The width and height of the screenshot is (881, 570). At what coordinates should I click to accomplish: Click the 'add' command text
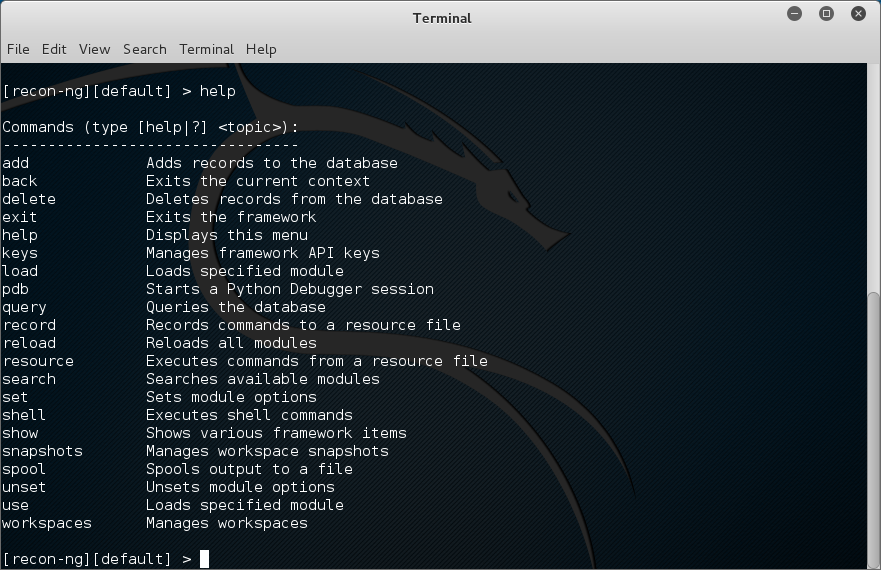click(16, 163)
